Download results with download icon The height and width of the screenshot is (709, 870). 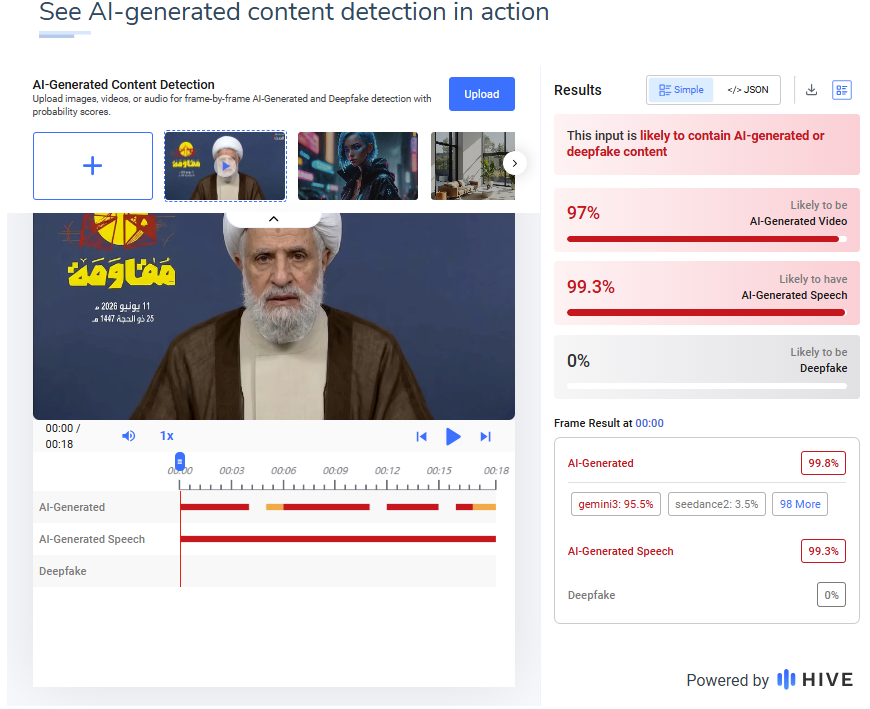tap(811, 90)
